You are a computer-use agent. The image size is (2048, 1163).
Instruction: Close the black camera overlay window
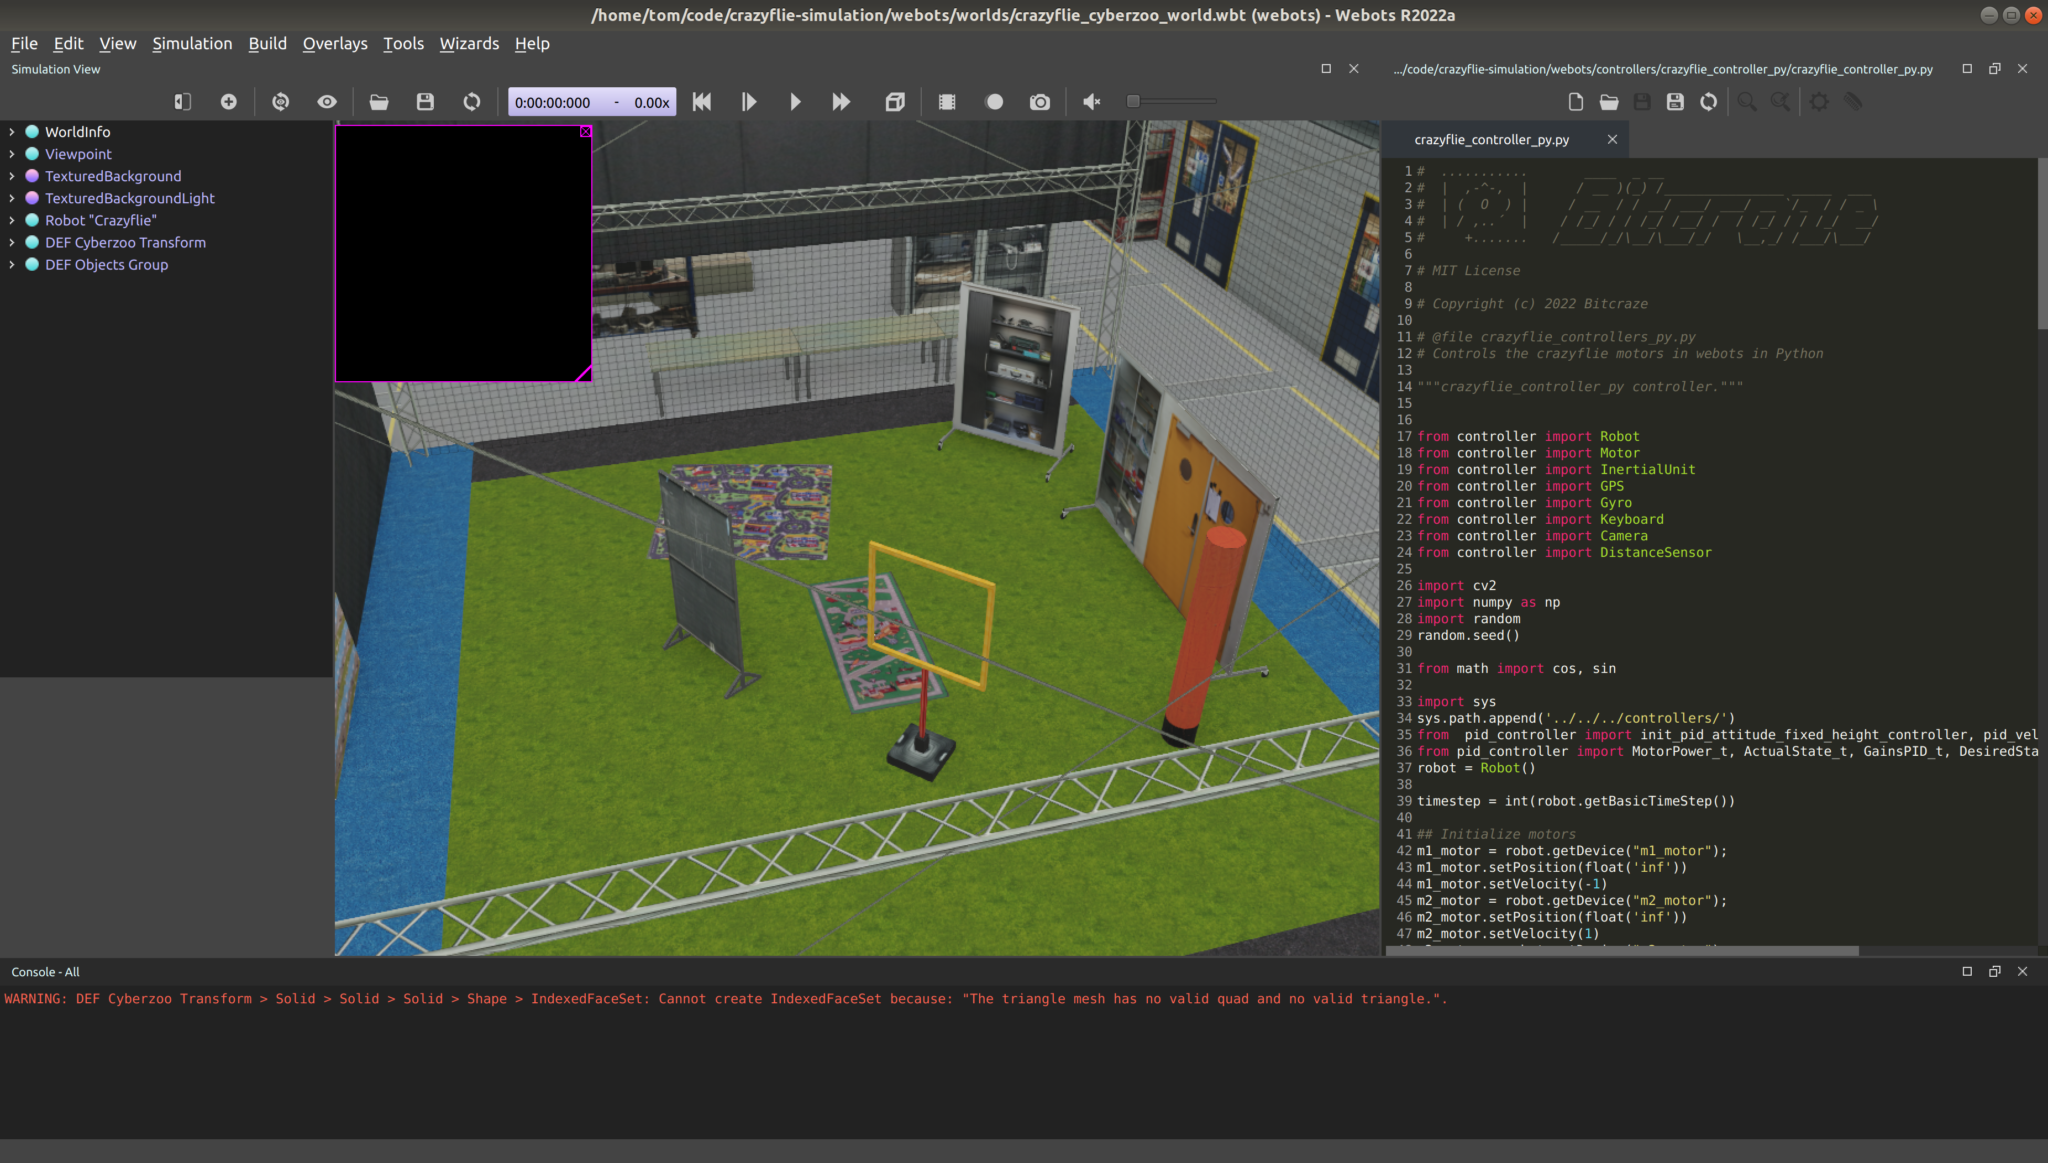point(586,132)
